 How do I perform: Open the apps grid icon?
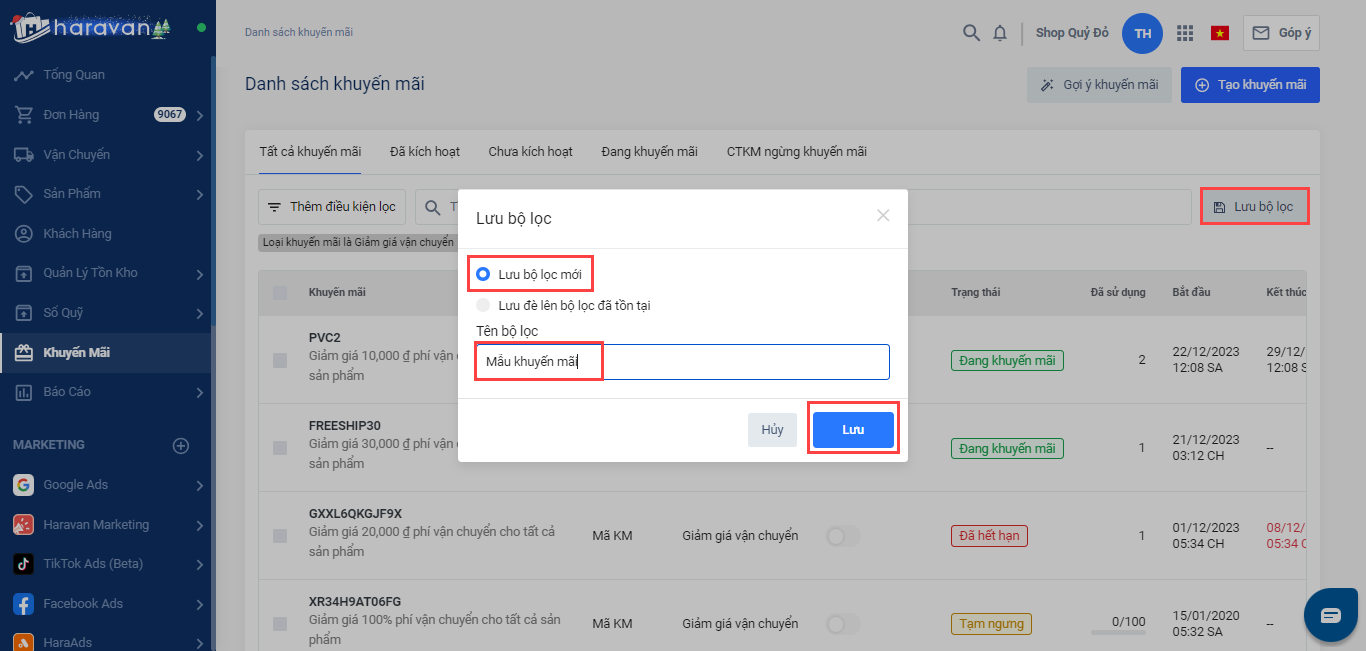(x=1185, y=33)
